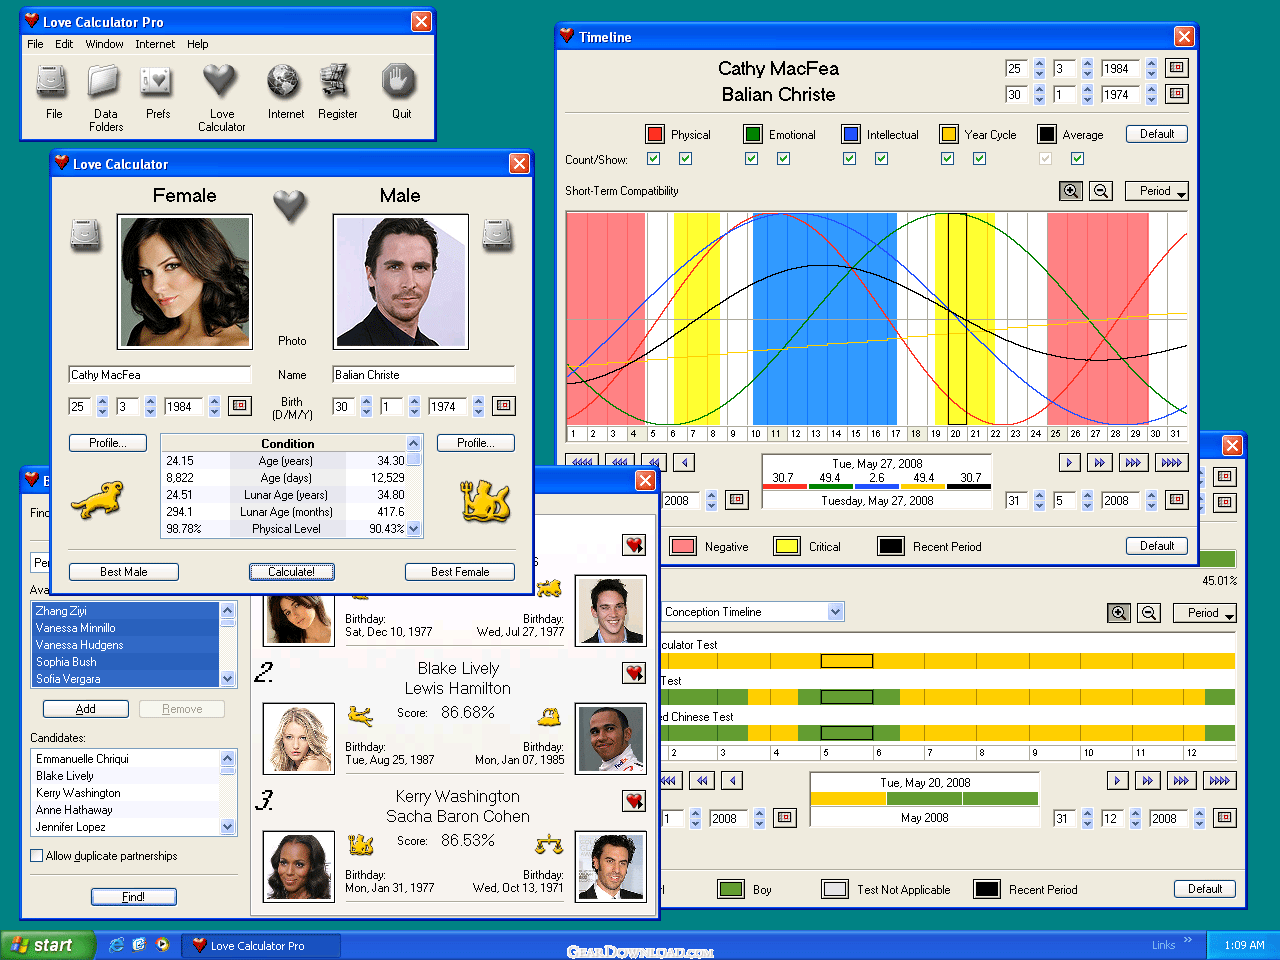Click Love Calculator Pro taskbar button
The height and width of the screenshot is (960, 1280).
point(262,945)
